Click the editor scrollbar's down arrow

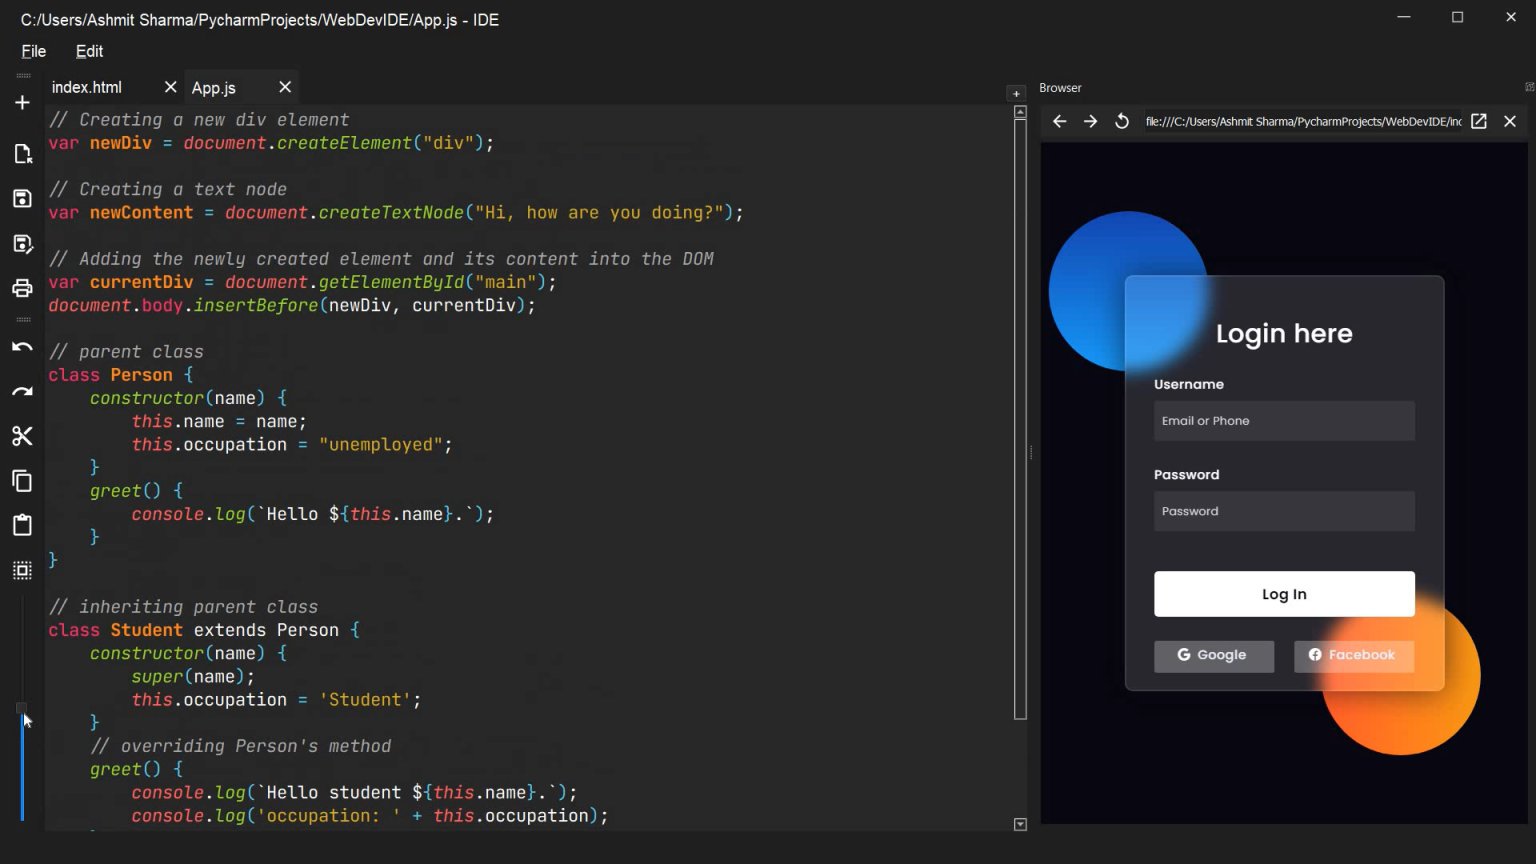[x=1020, y=824]
